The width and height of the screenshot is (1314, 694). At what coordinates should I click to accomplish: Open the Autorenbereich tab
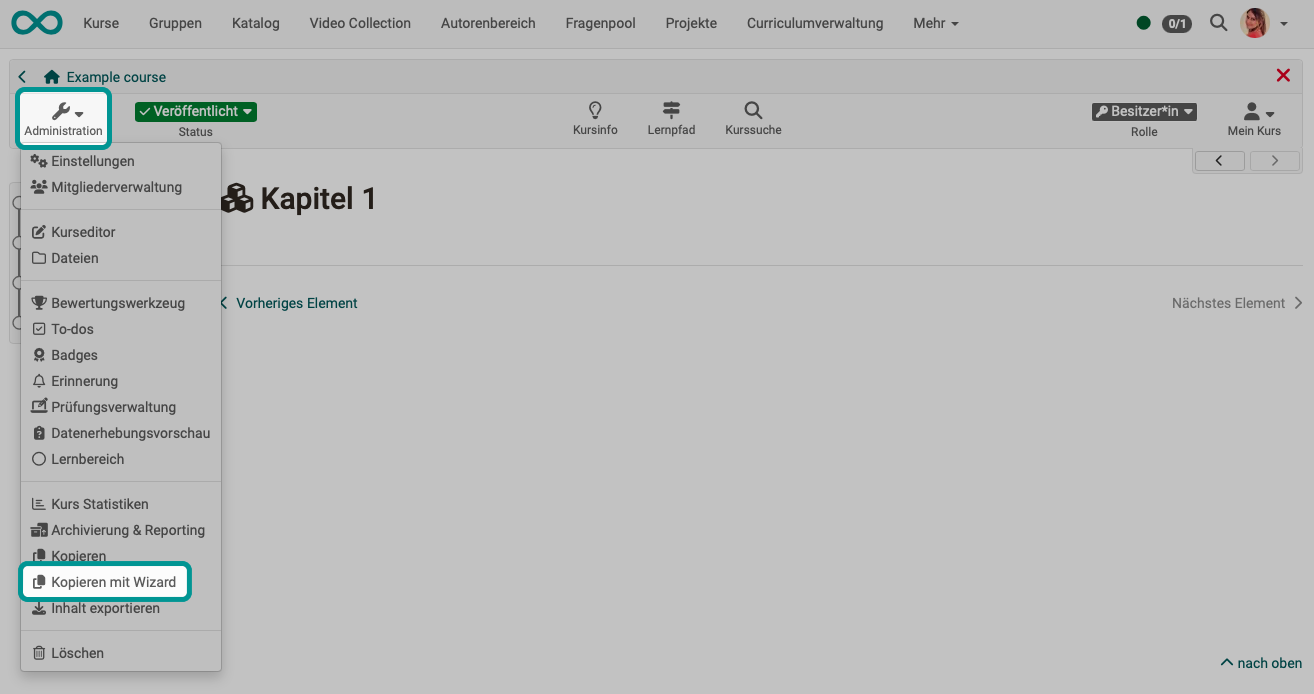[488, 23]
